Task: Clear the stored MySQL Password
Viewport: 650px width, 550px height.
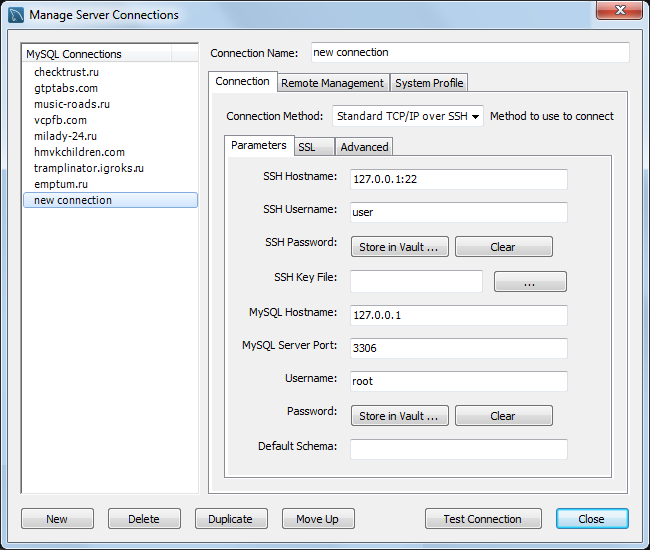Action: [504, 416]
